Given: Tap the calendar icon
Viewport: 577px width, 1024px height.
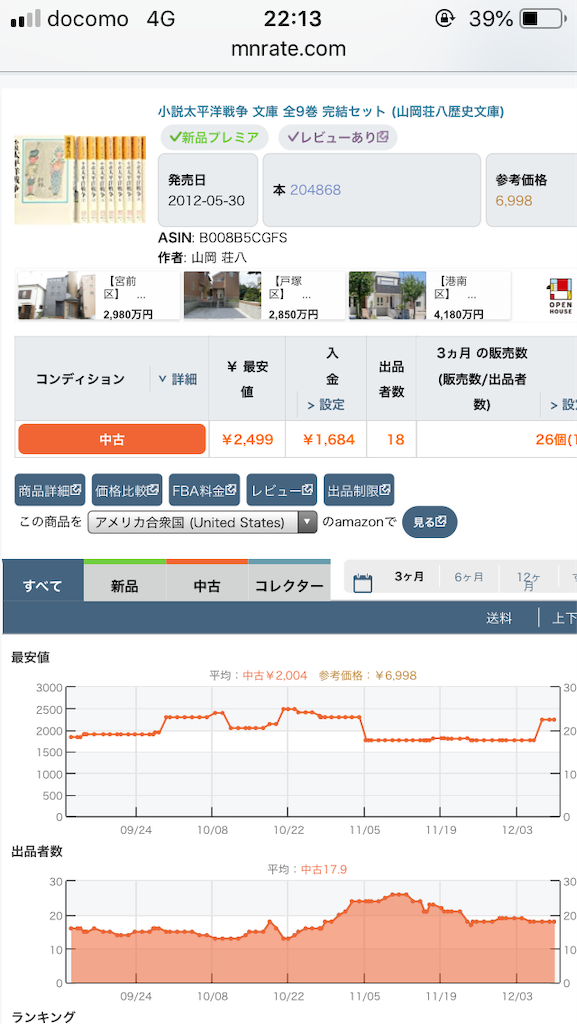Looking at the screenshot, I should 362,582.
